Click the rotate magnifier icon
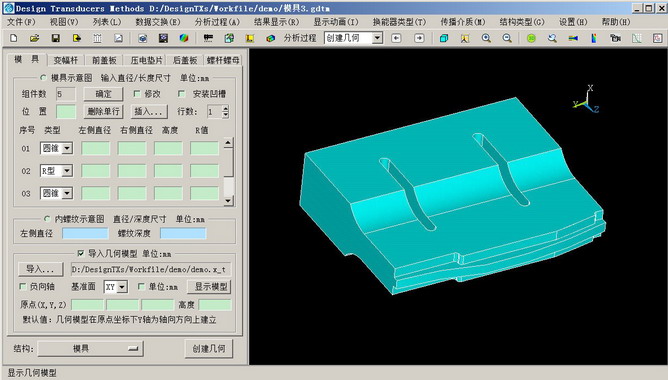This screenshot has width=668, height=380. tap(553, 38)
